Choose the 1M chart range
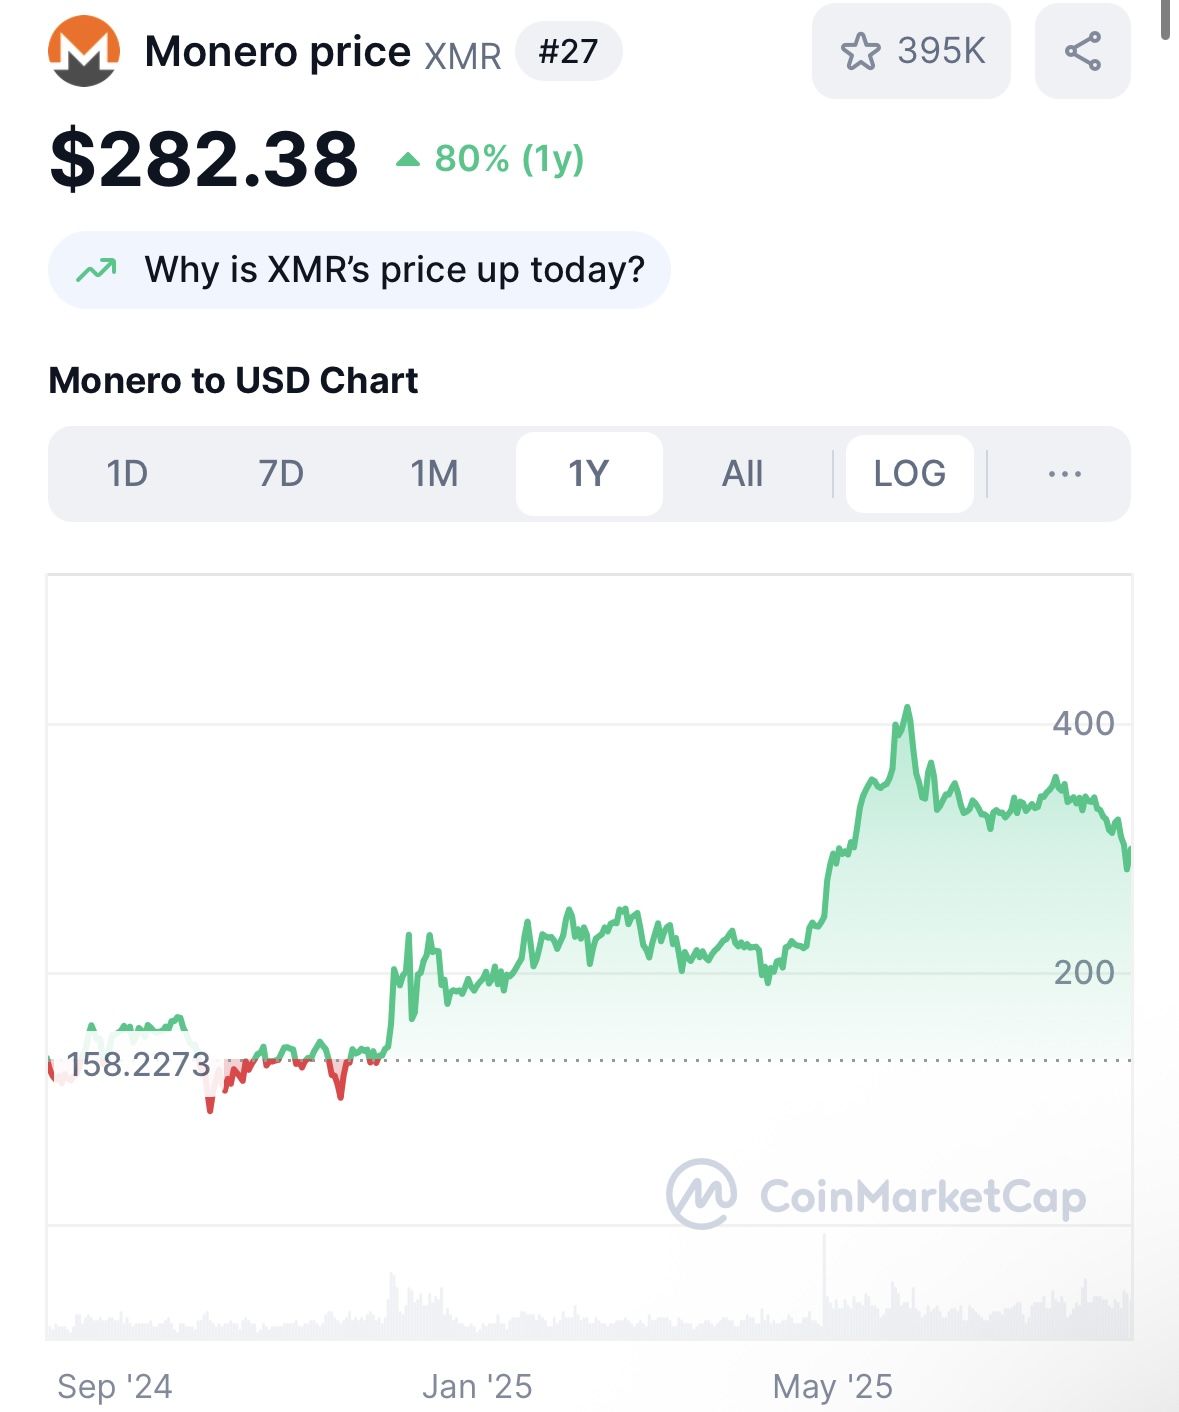The image size is (1179, 1412). tap(435, 474)
